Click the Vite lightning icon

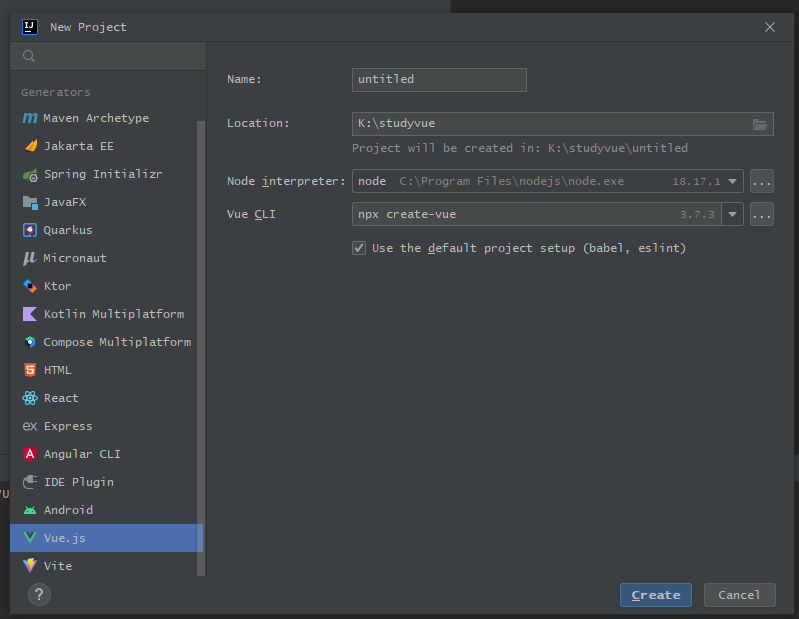[x=30, y=566]
